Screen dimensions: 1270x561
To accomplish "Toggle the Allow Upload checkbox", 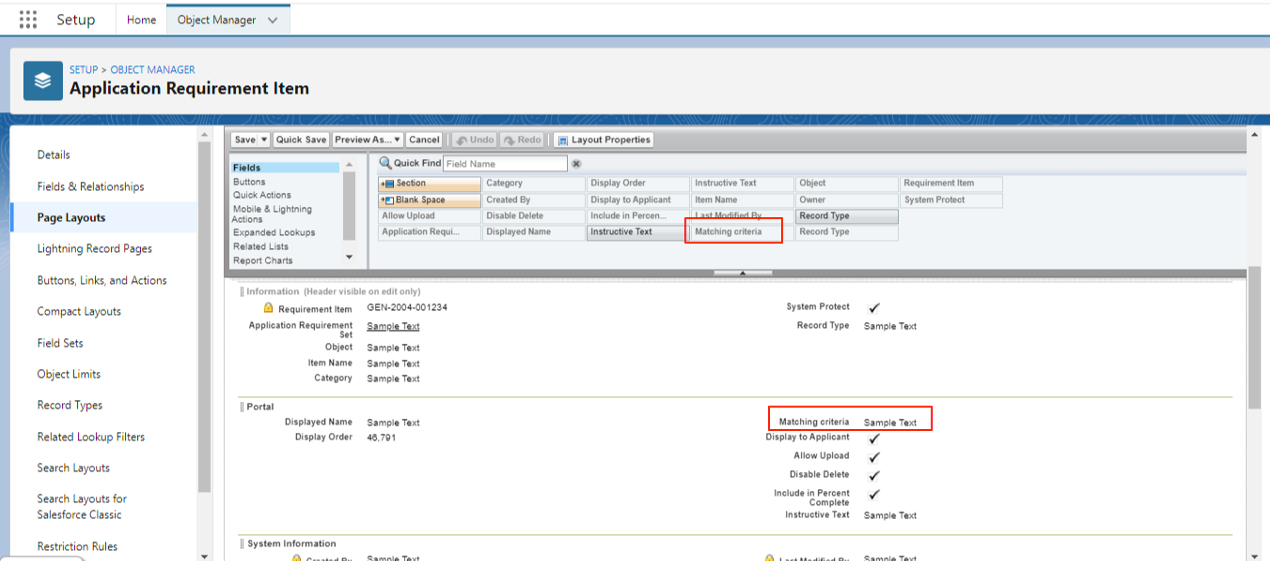I will pyautogui.click(x=874, y=457).
